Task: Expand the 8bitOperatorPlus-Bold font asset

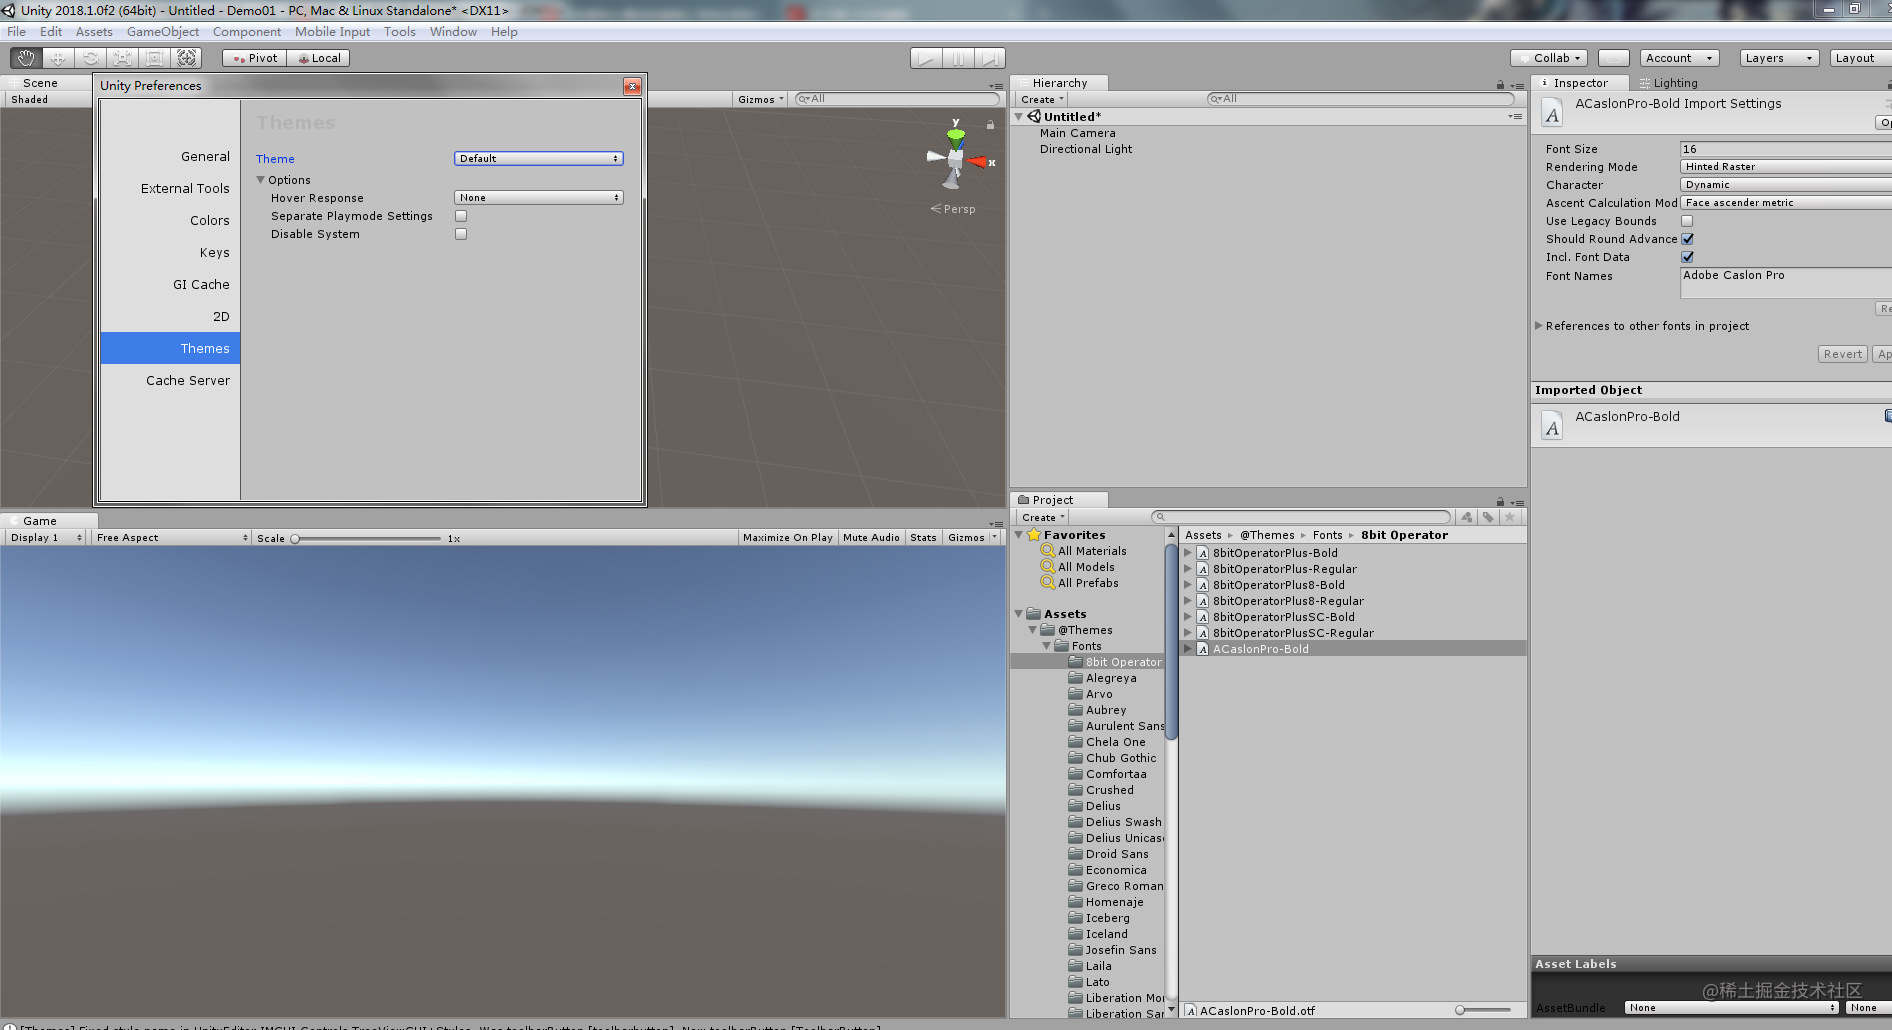Action: click(1188, 552)
